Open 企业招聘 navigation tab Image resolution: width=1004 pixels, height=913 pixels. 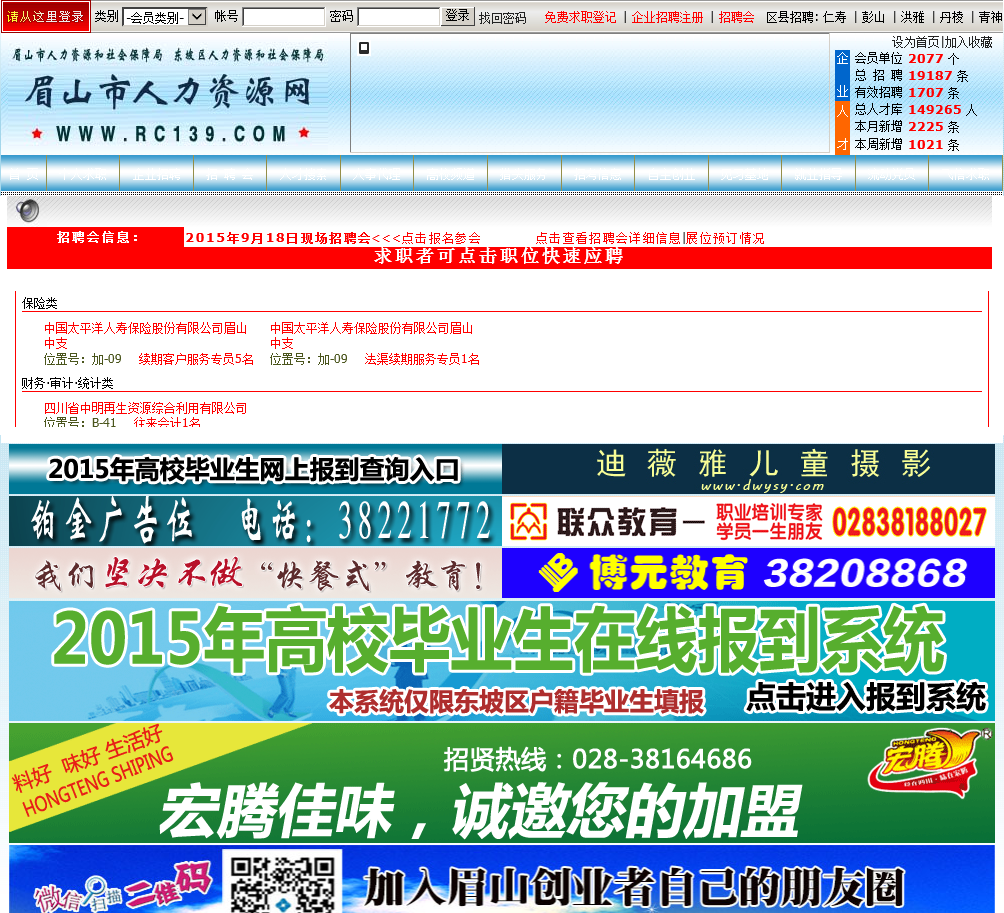click(x=157, y=174)
